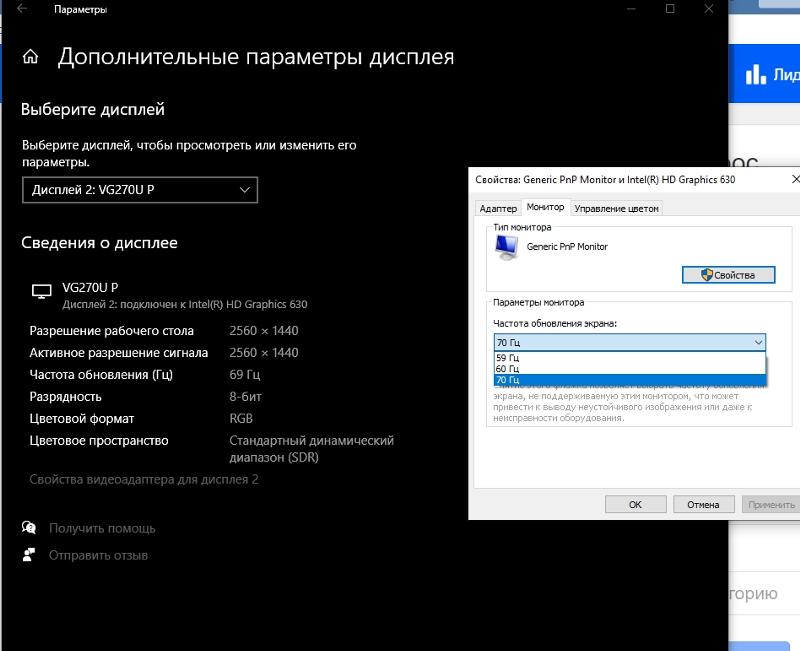Click the Отправить отзыв feedback icon
The width and height of the screenshot is (800, 651).
[29, 555]
